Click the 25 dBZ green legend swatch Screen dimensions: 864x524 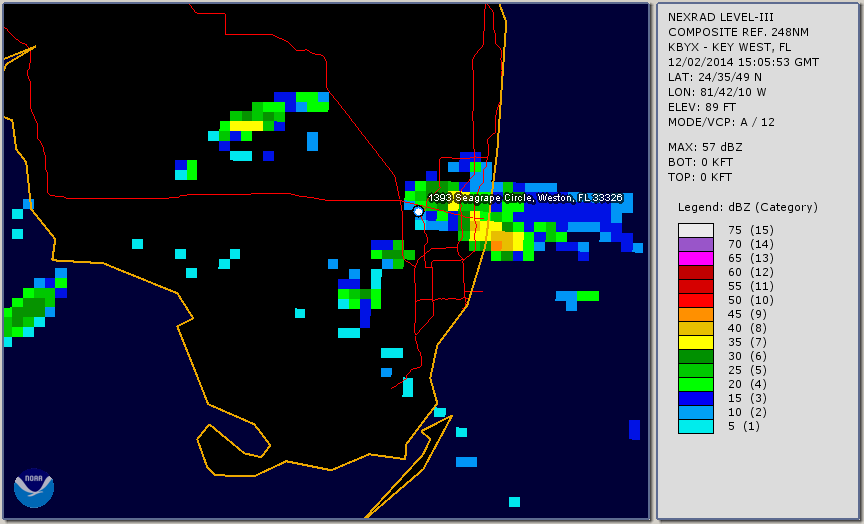695,371
